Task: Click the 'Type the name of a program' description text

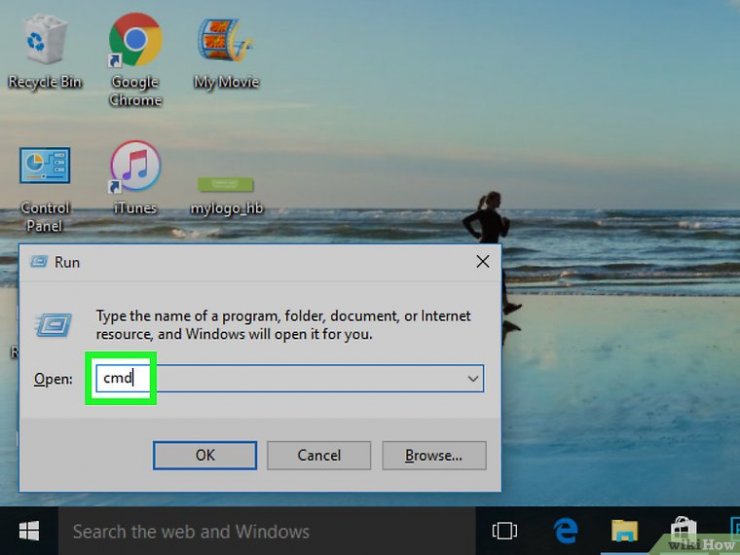Action: click(x=283, y=325)
